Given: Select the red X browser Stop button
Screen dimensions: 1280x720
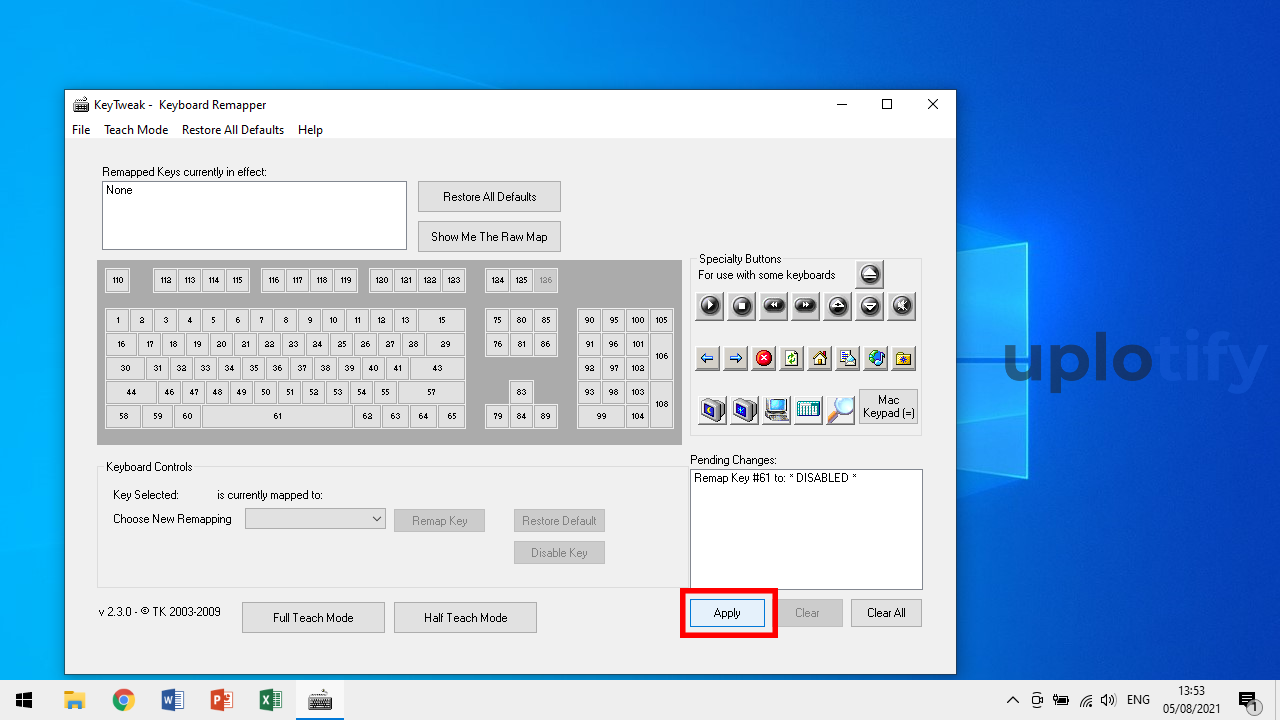Looking at the screenshot, I should tap(764, 358).
